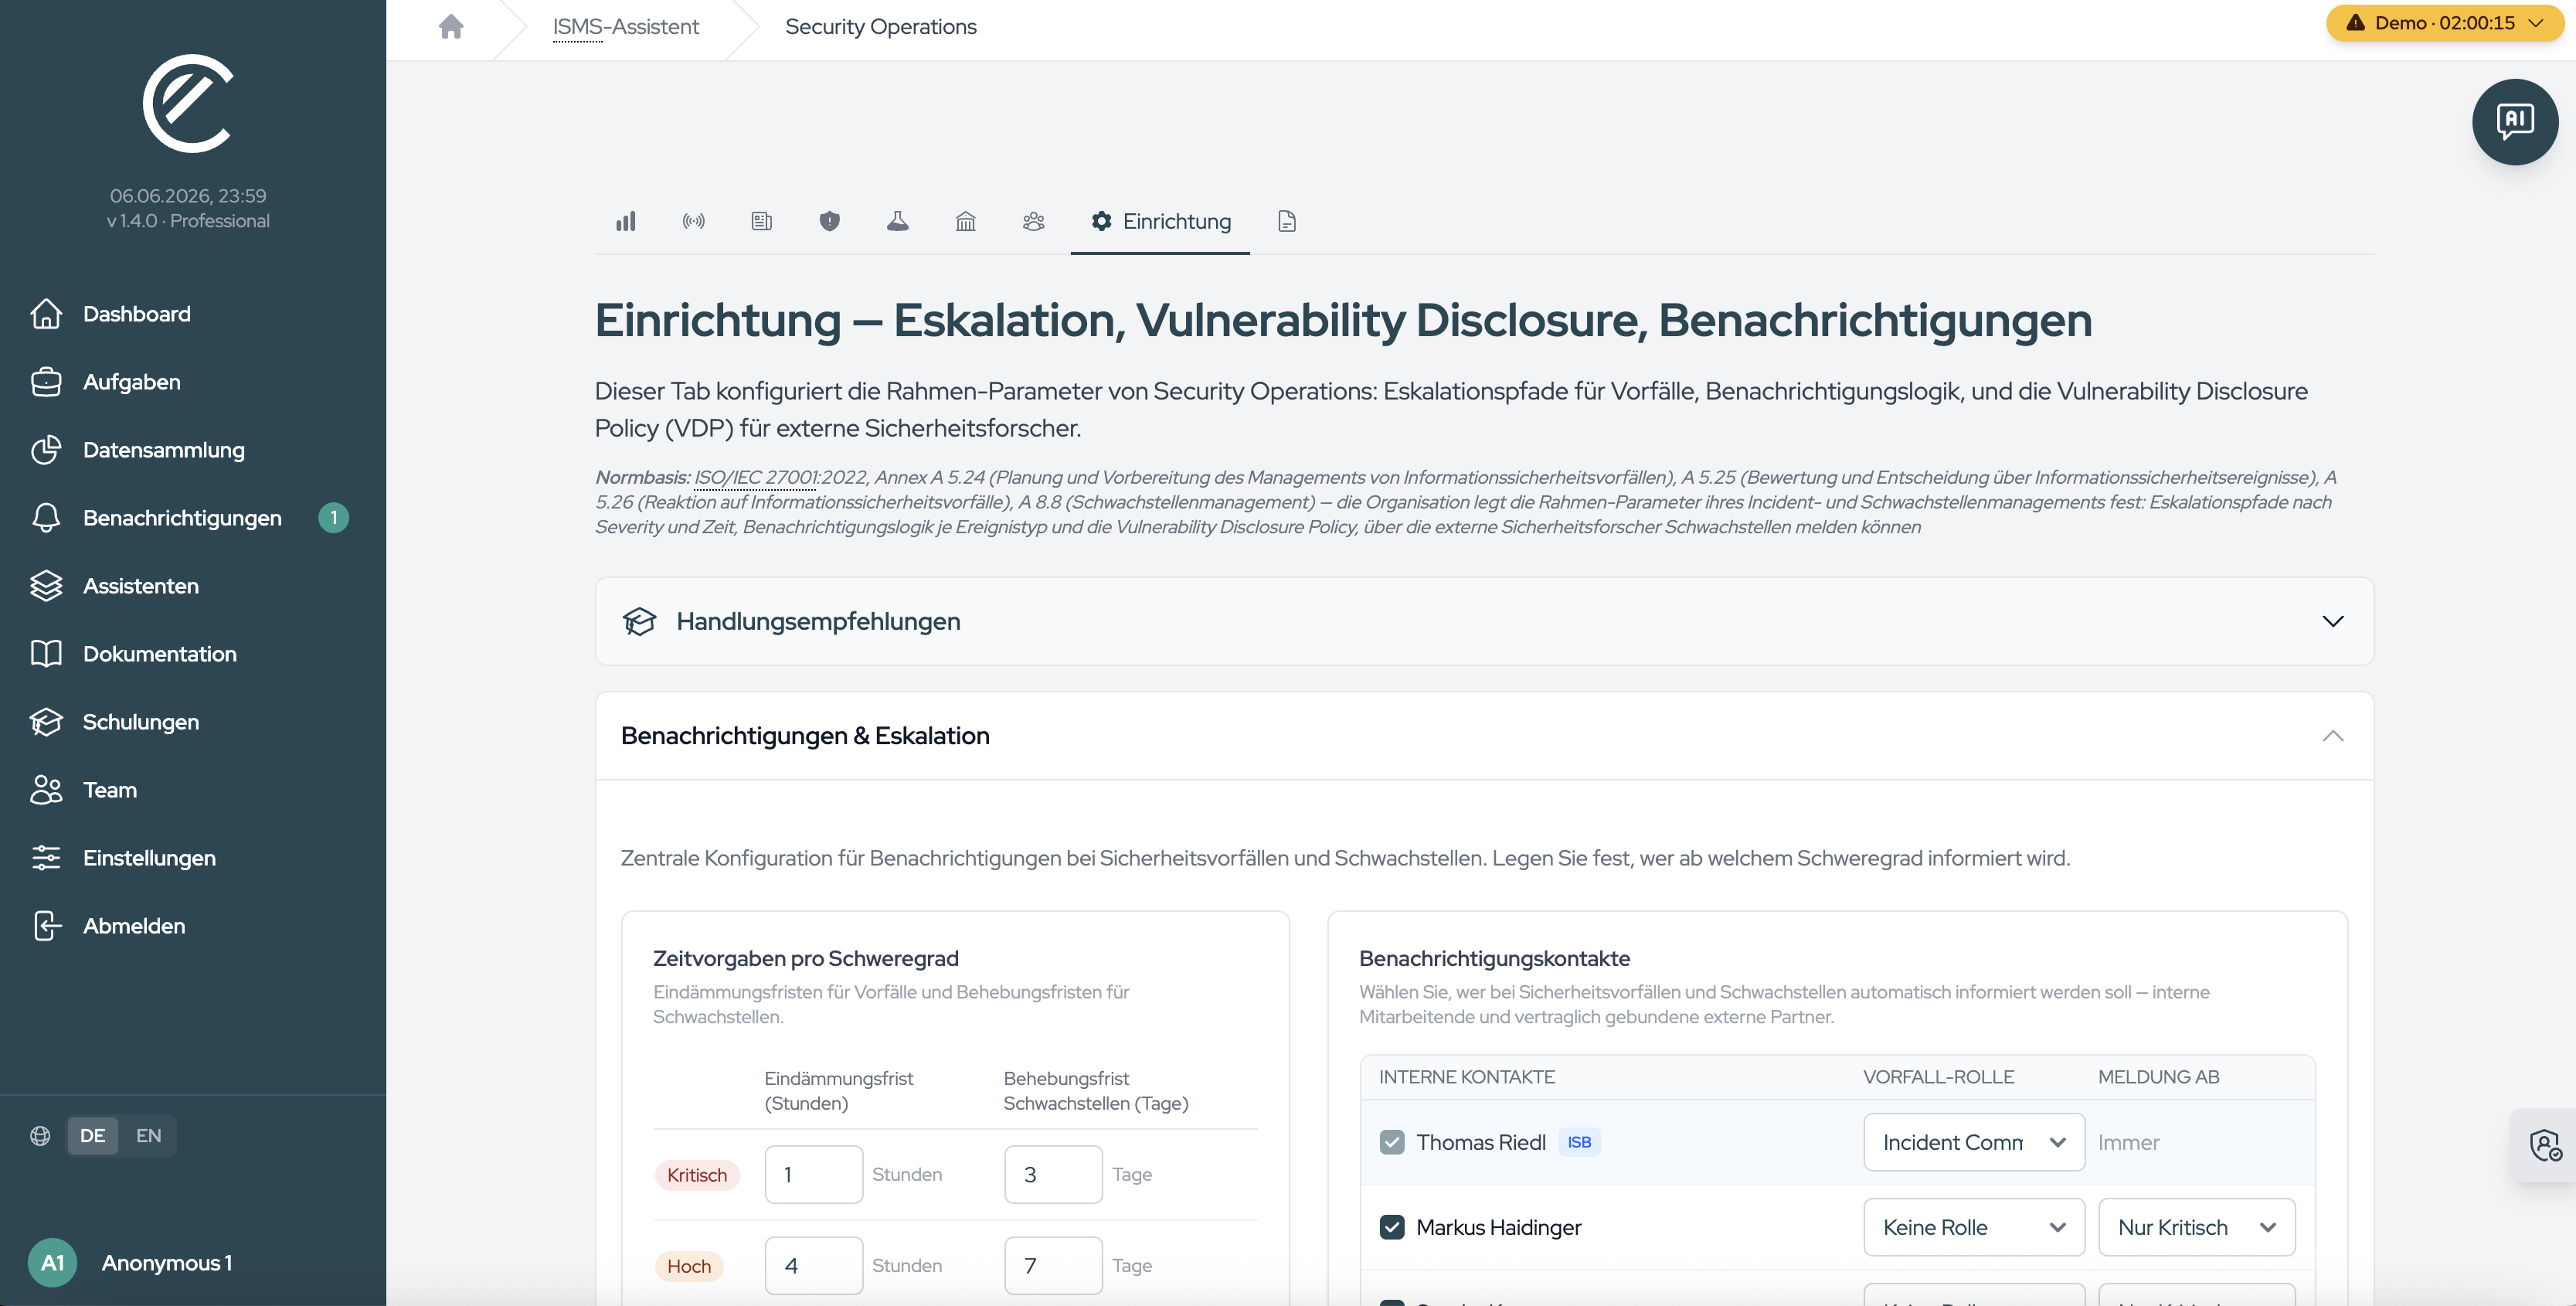Go to home via breadcrumb house icon
This screenshot has width=2576, height=1306.
[451, 27]
